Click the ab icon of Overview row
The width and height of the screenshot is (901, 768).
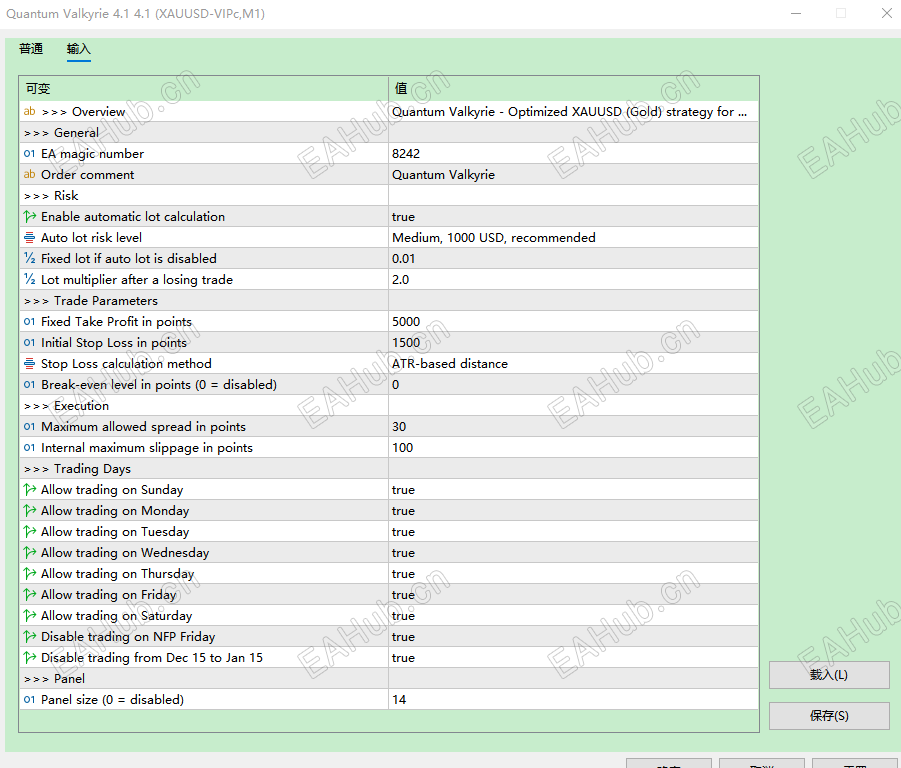click(29, 111)
